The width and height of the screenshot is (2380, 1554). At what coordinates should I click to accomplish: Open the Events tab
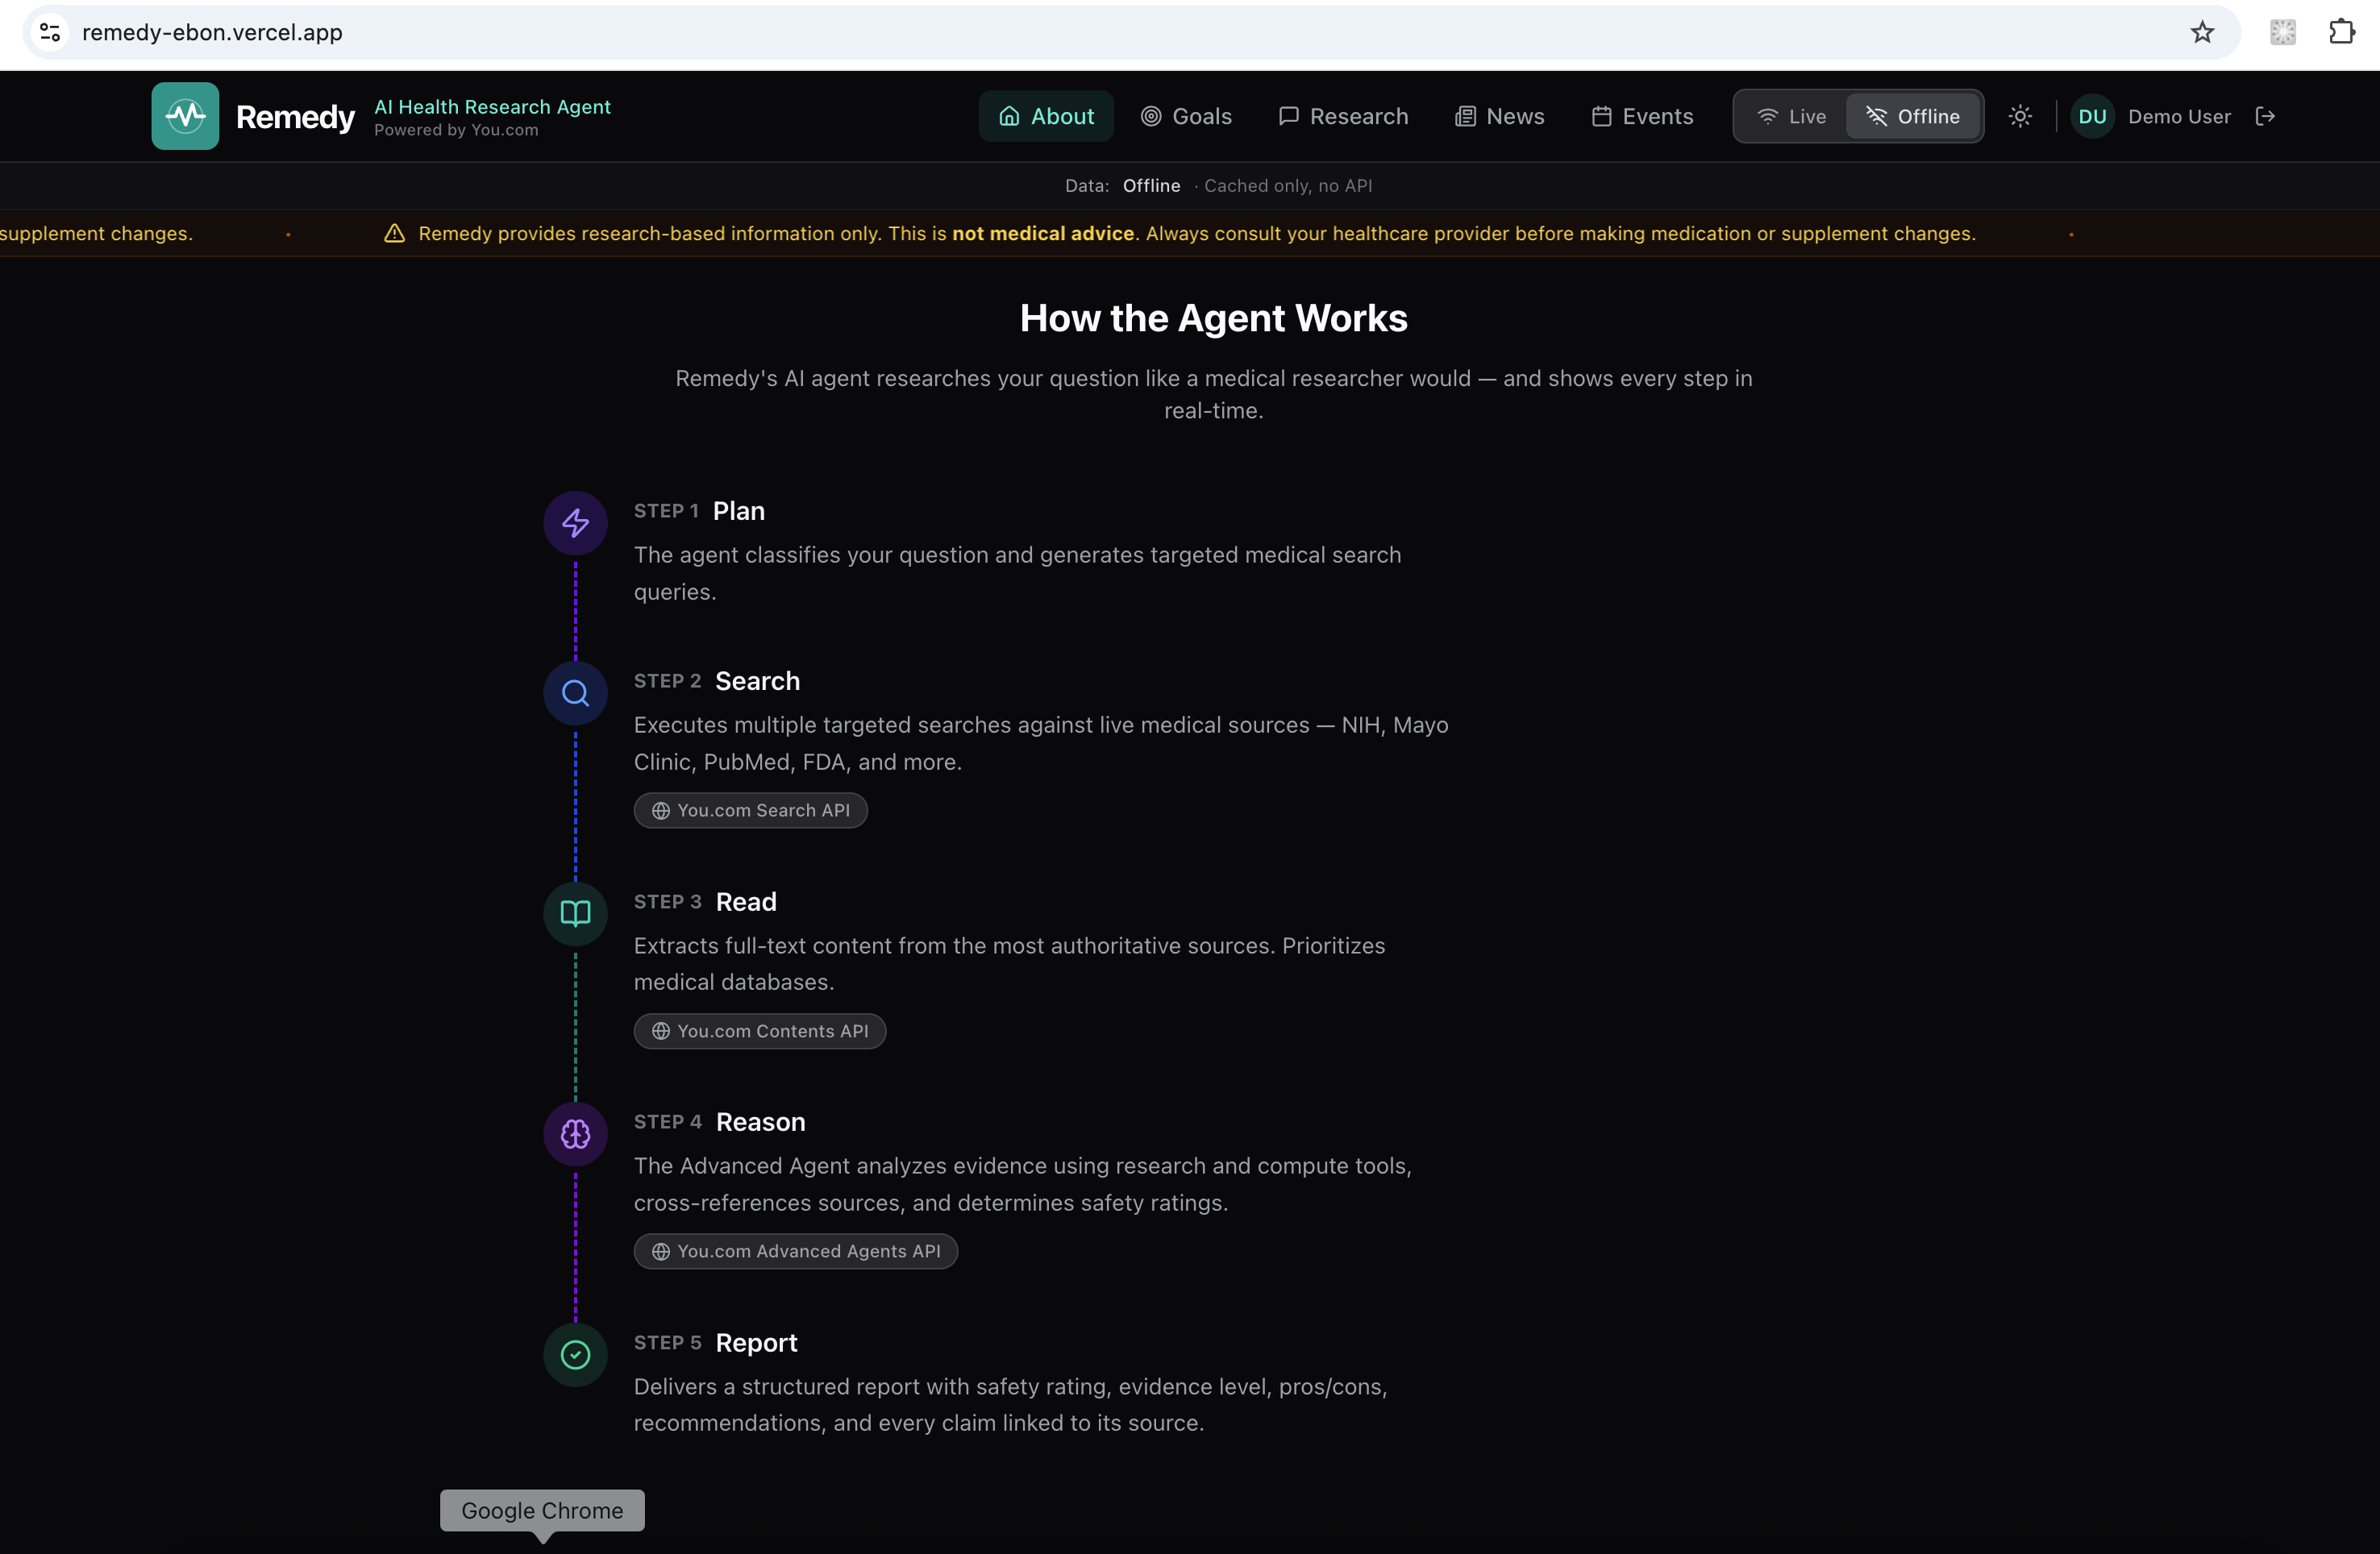pyautogui.click(x=1642, y=116)
